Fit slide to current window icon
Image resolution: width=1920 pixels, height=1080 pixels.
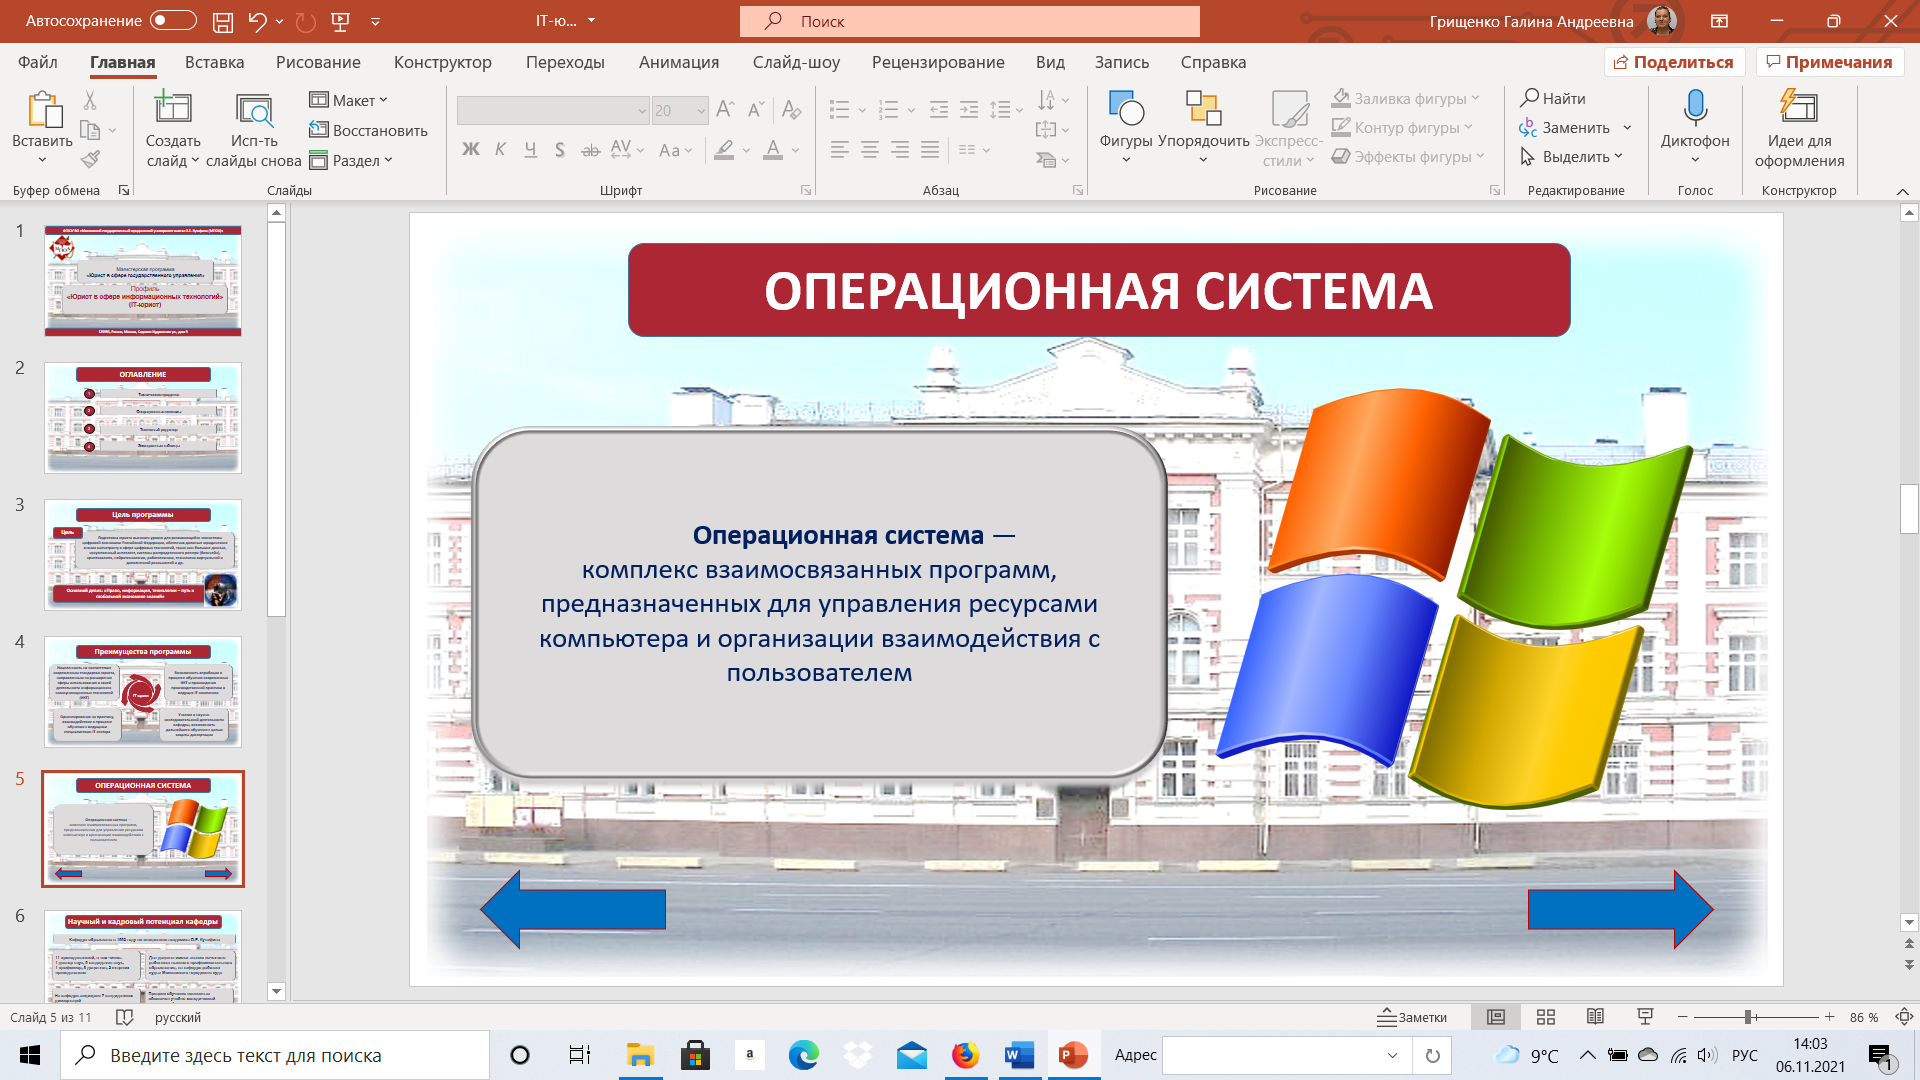pyautogui.click(x=1904, y=1017)
